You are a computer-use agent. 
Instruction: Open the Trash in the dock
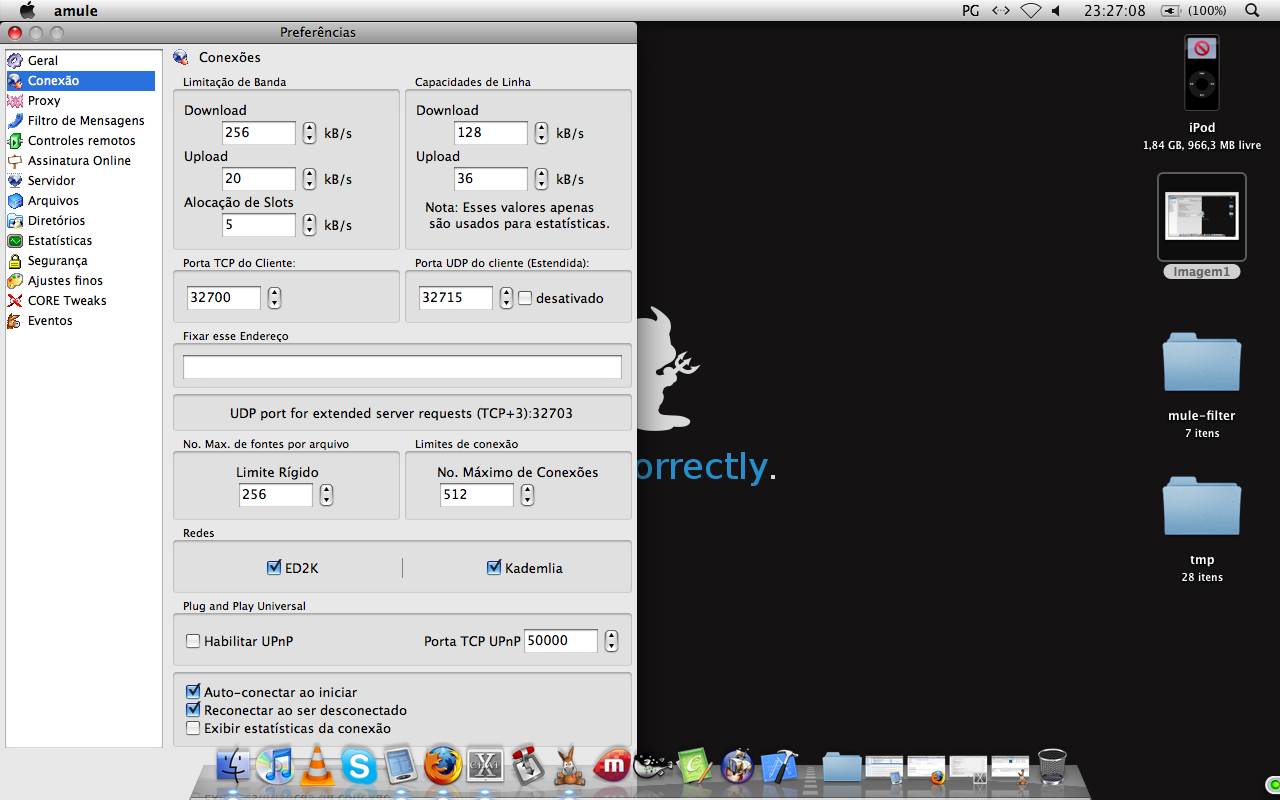click(x=1052, y=767)
